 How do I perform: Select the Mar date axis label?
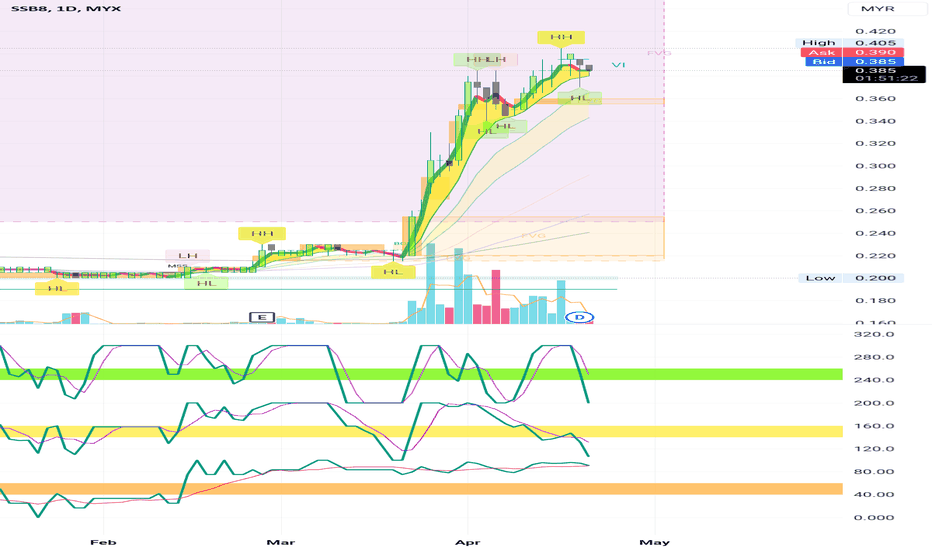(x=281, y=542)
